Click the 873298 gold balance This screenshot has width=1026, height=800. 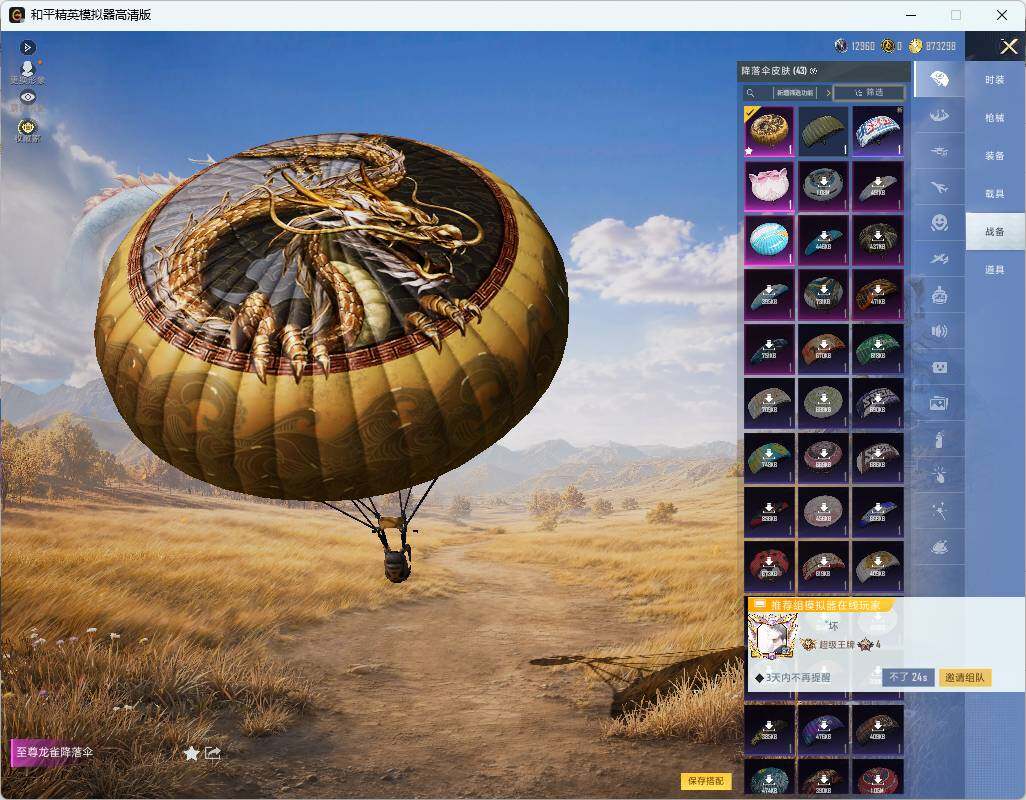tap(940, 46)
